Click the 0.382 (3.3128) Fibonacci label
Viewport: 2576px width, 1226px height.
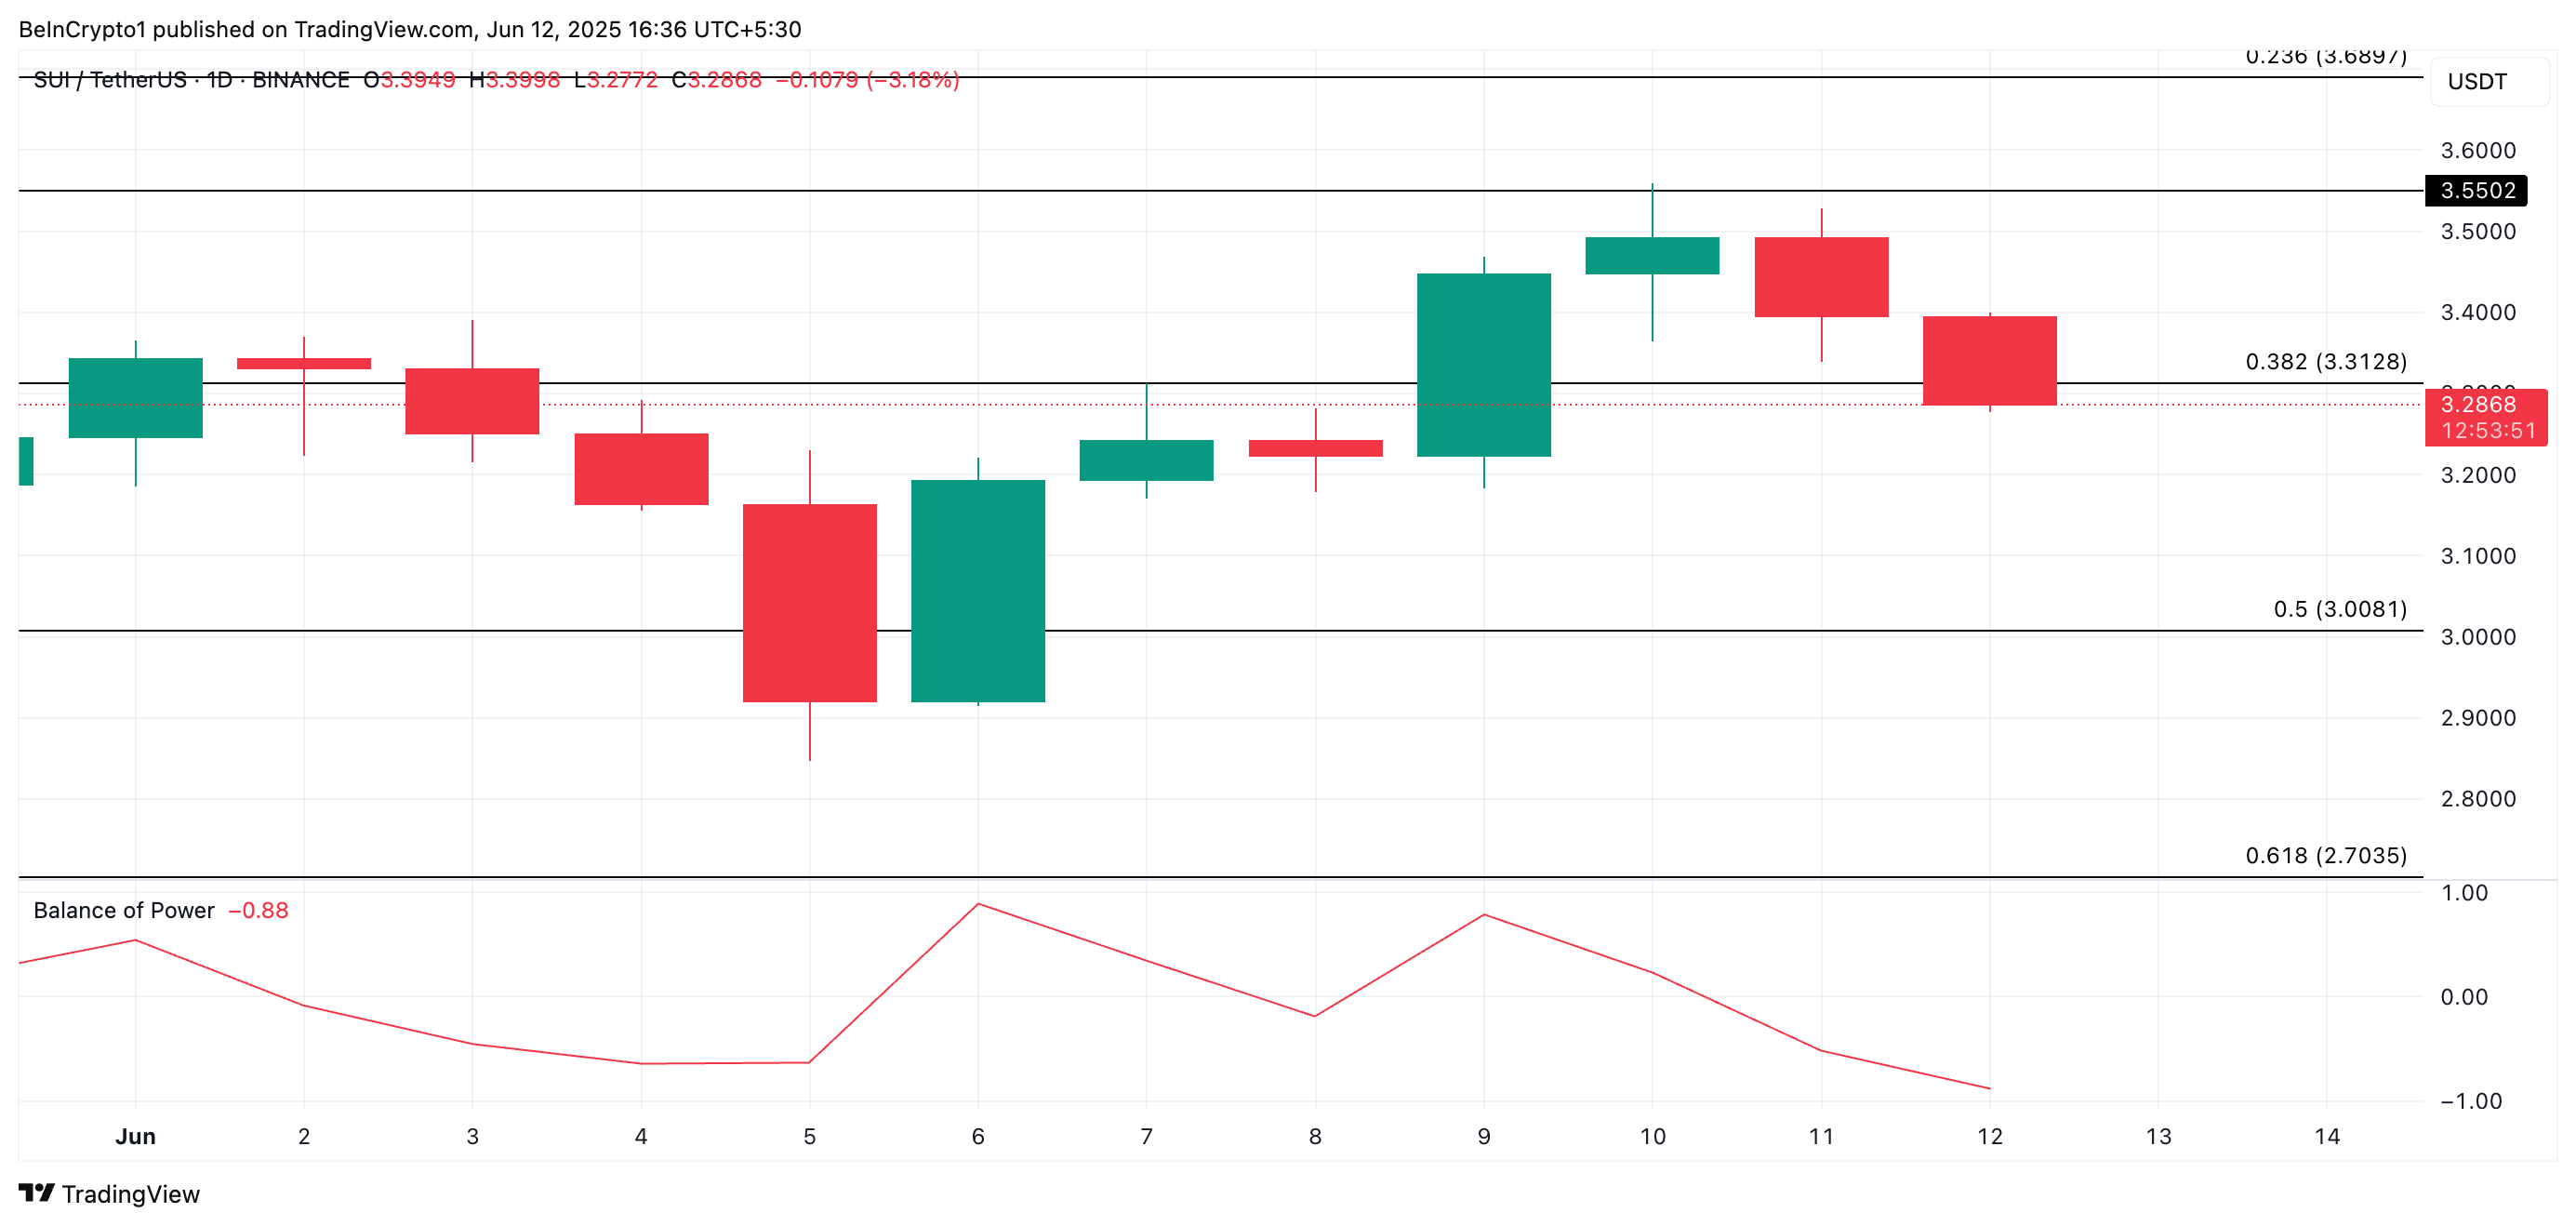pos(2325,362)
